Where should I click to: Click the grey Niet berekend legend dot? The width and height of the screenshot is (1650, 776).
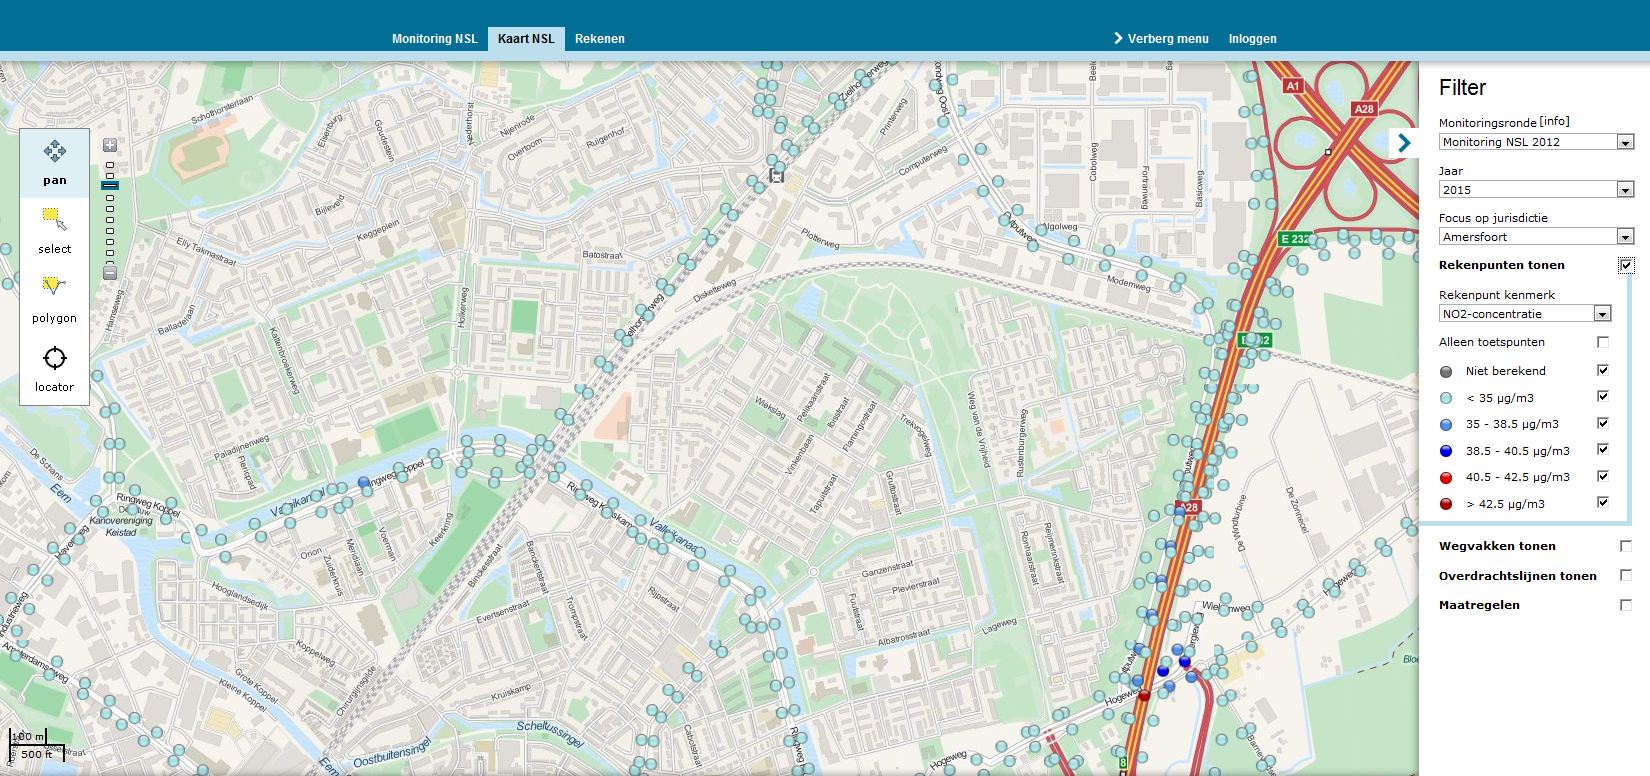tap(1446, 371)
